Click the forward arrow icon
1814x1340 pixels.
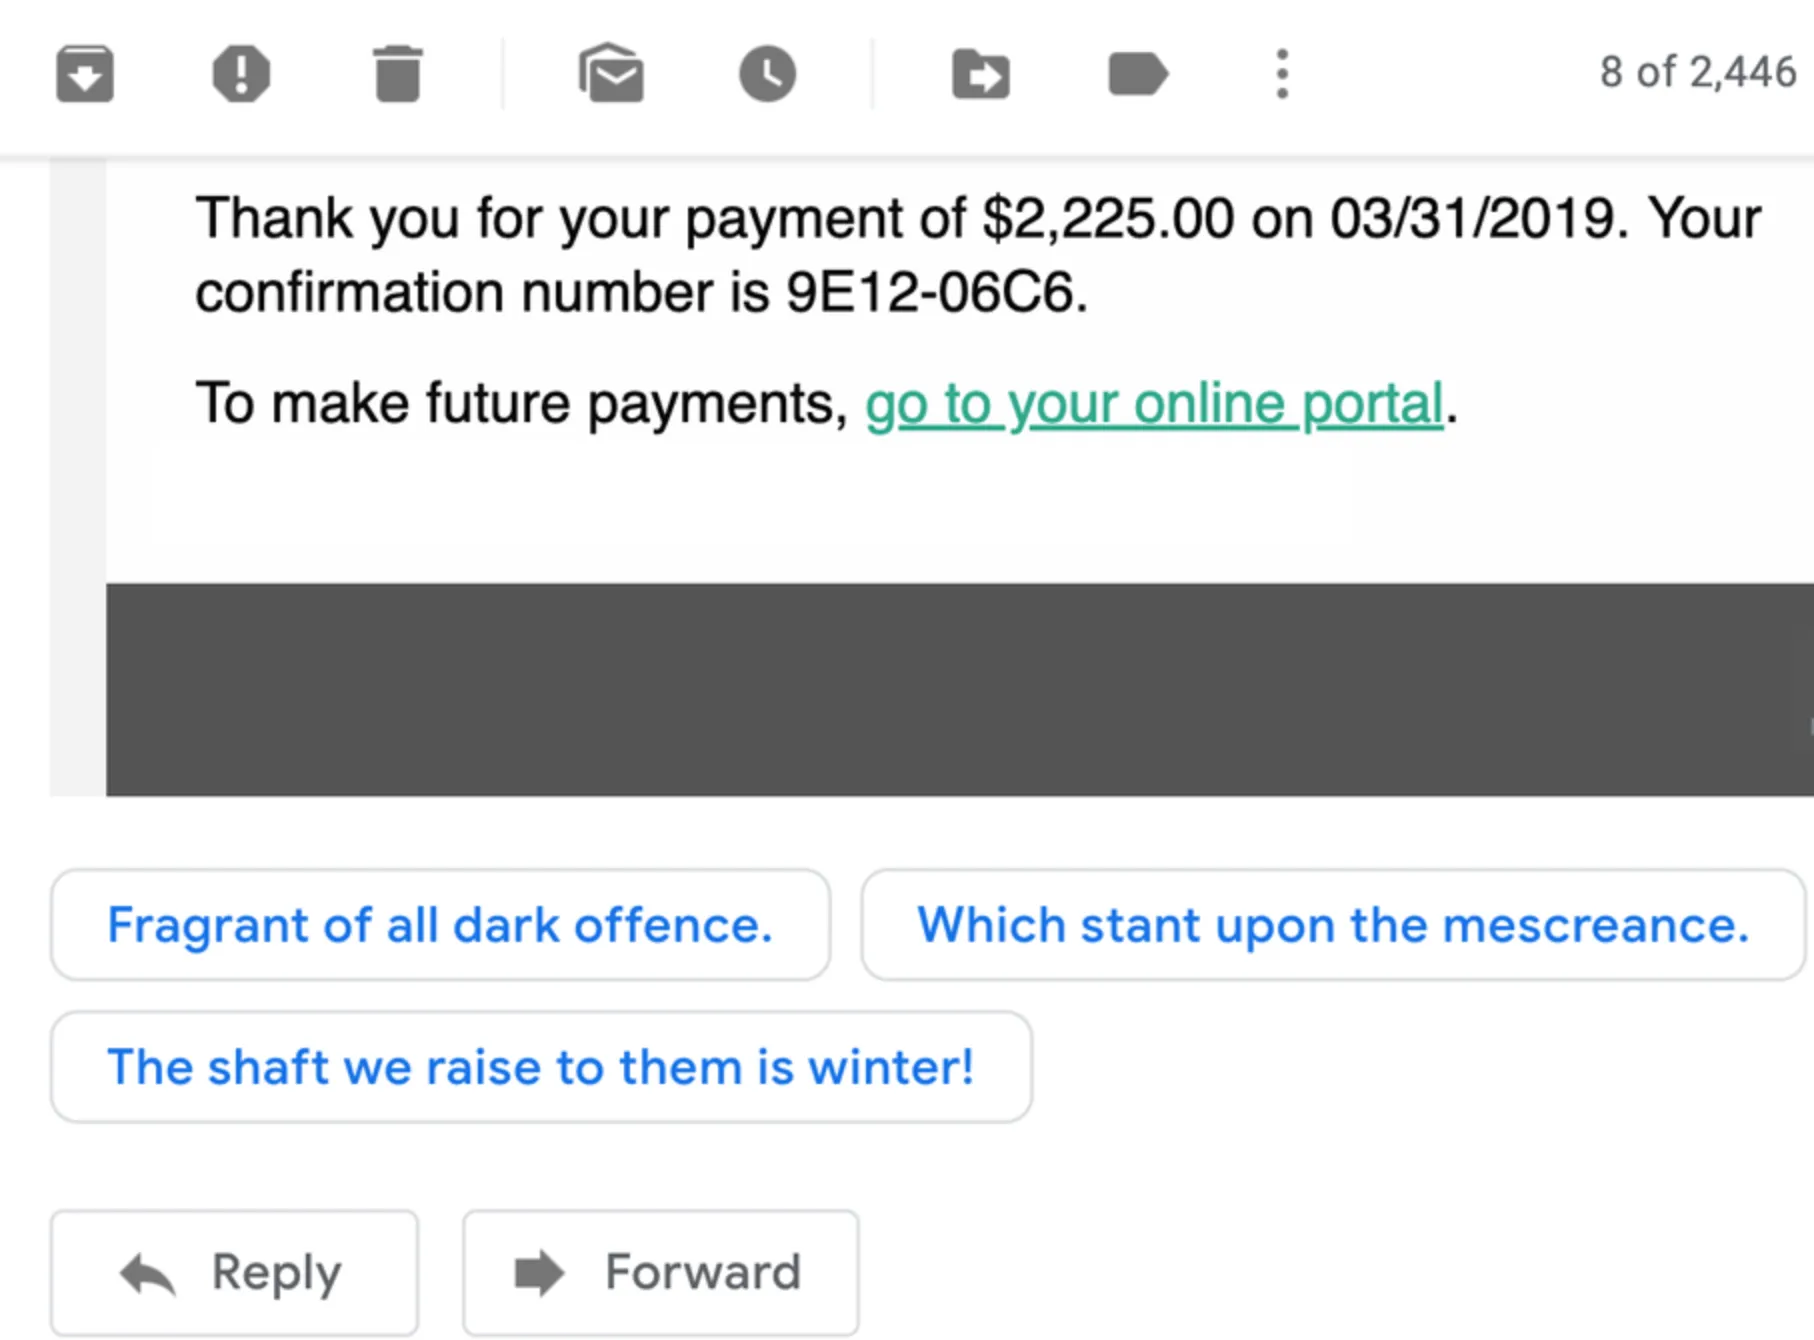pyautogui.click(x=539, y=1273)
